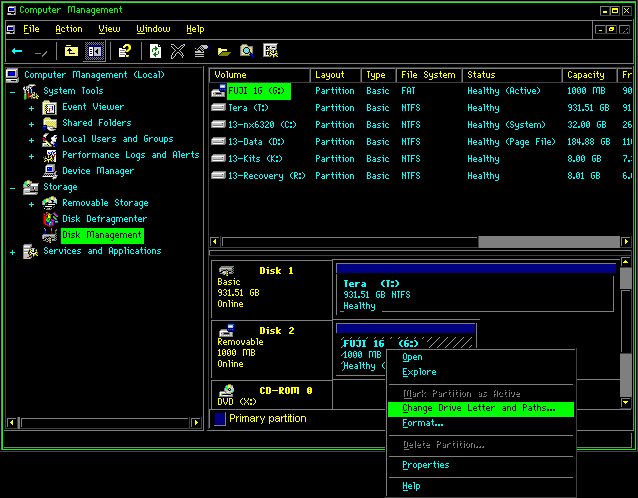This screenshot has height=498, width=638.
Task: Open the Action menu
Action: (69, 29)
